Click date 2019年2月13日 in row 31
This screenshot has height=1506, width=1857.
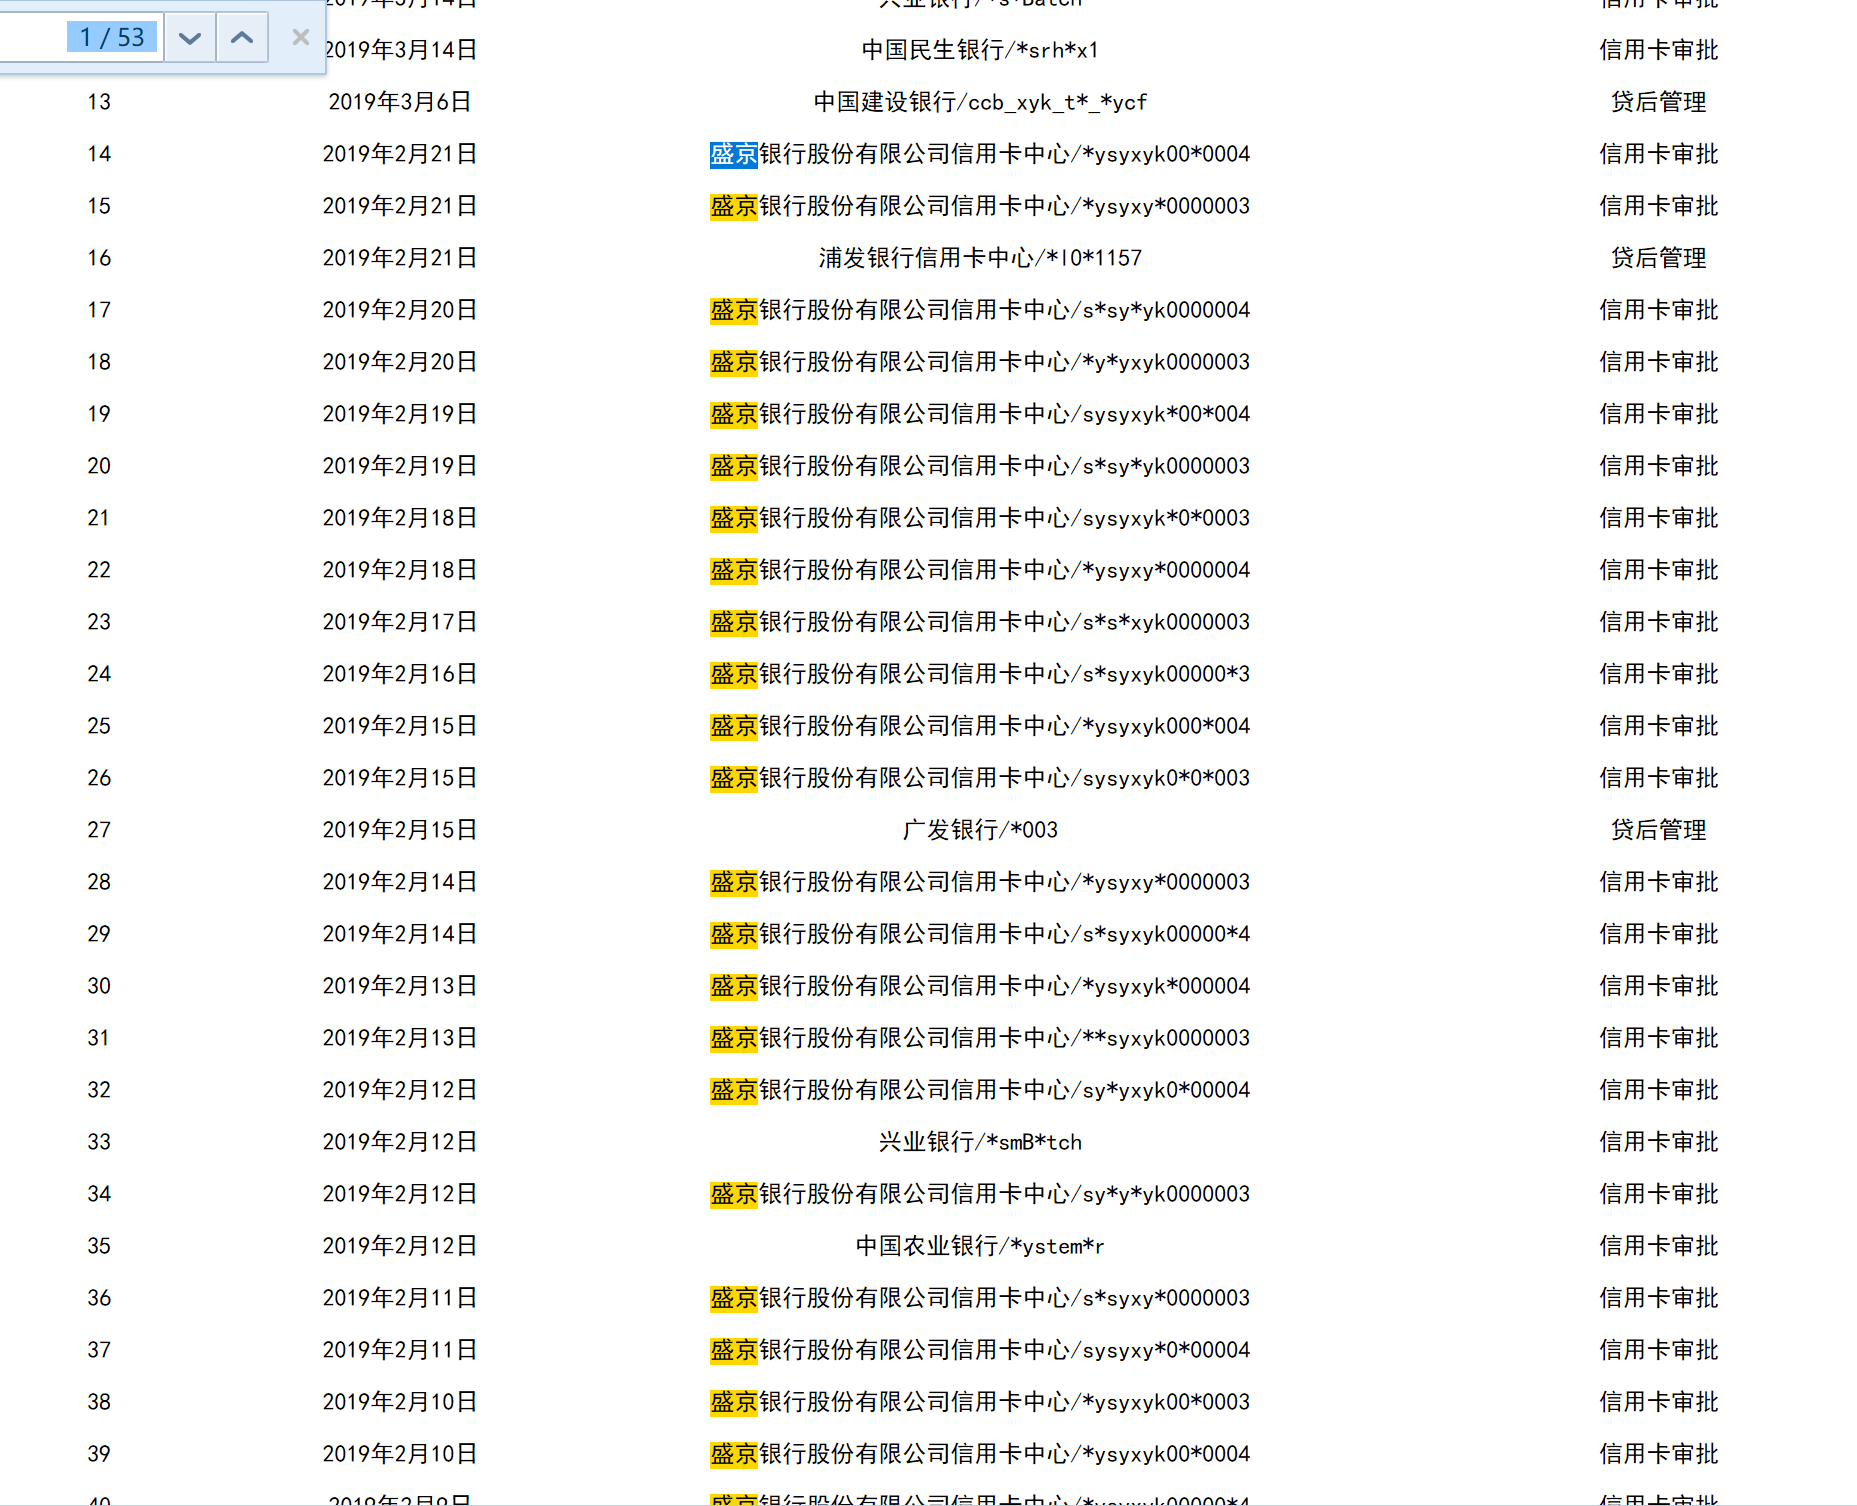(400, 1038)
